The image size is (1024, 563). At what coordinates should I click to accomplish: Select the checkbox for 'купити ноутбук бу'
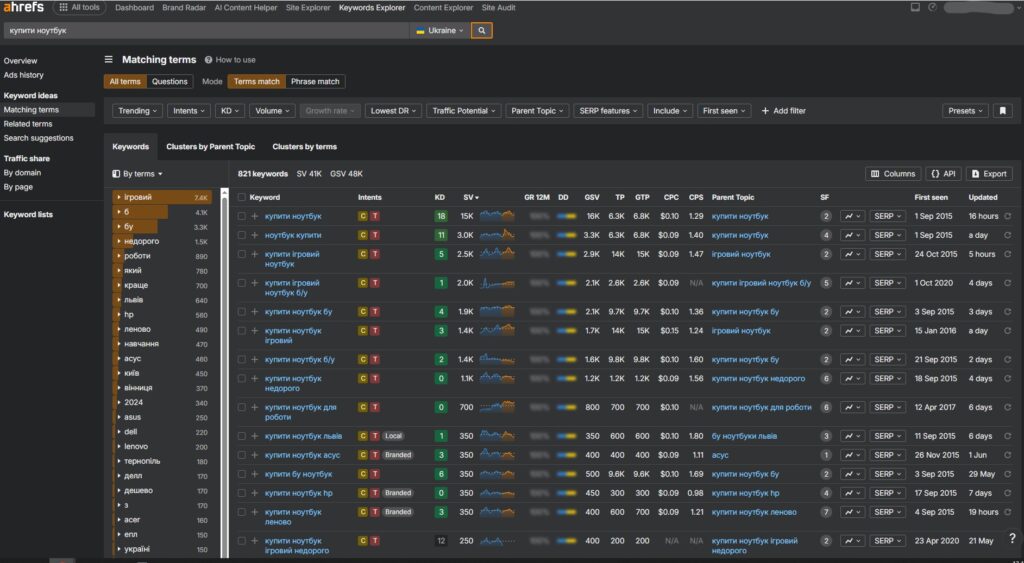241,312
